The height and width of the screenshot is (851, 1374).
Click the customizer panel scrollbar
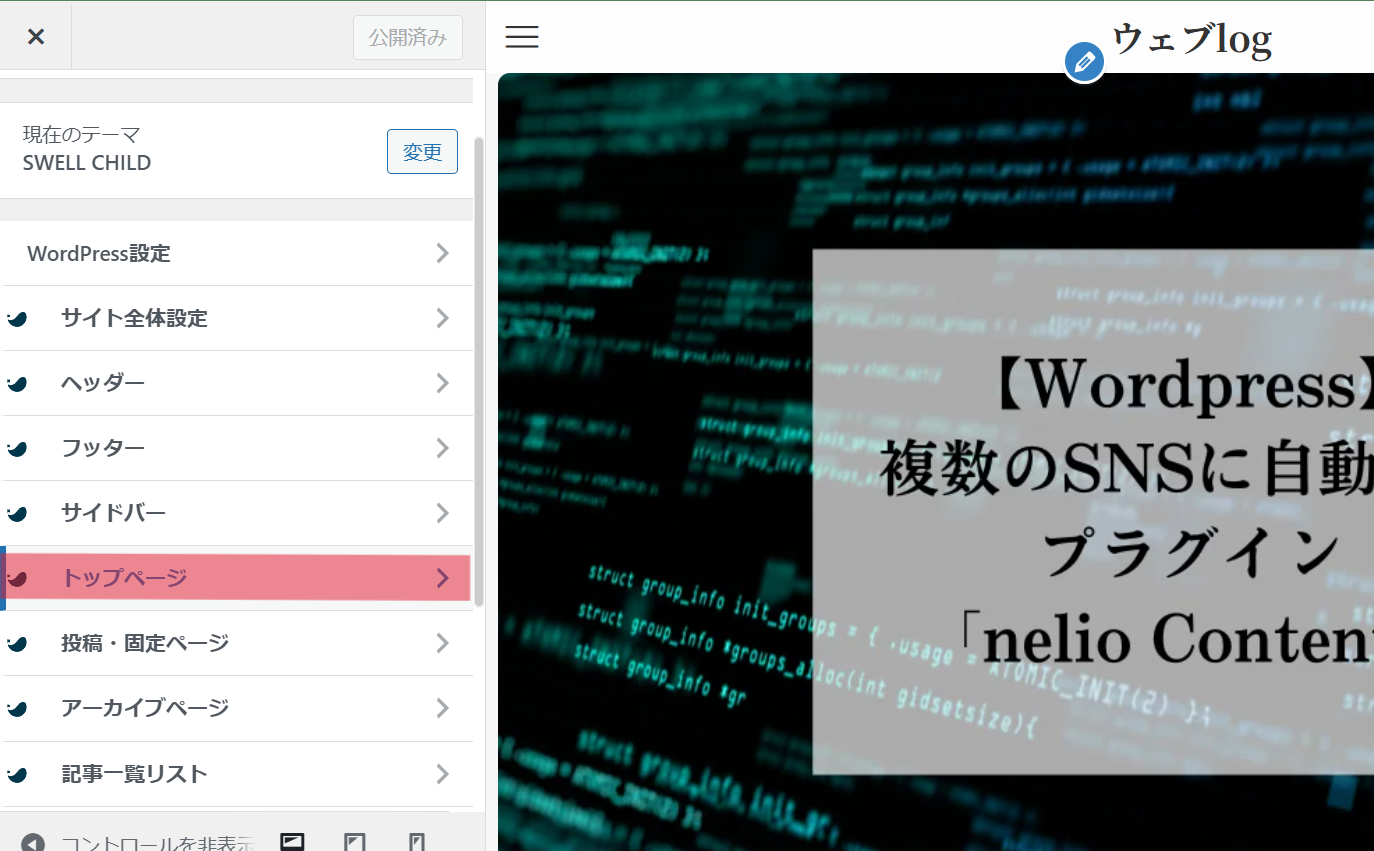[x=479, y=370]
